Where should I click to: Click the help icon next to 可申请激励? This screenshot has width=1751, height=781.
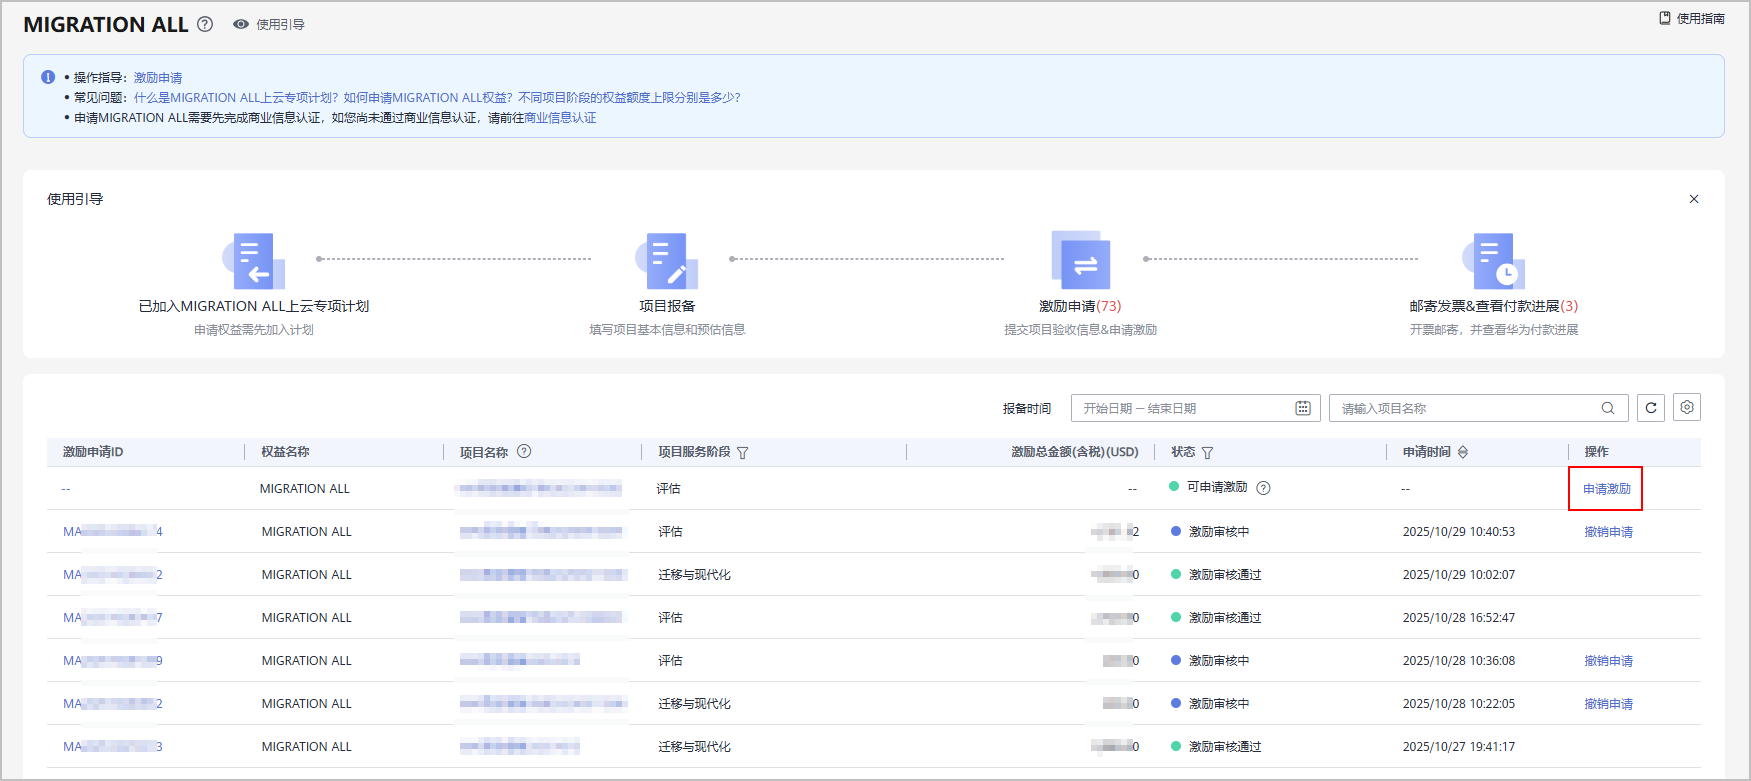click(x=1263, y=488)
